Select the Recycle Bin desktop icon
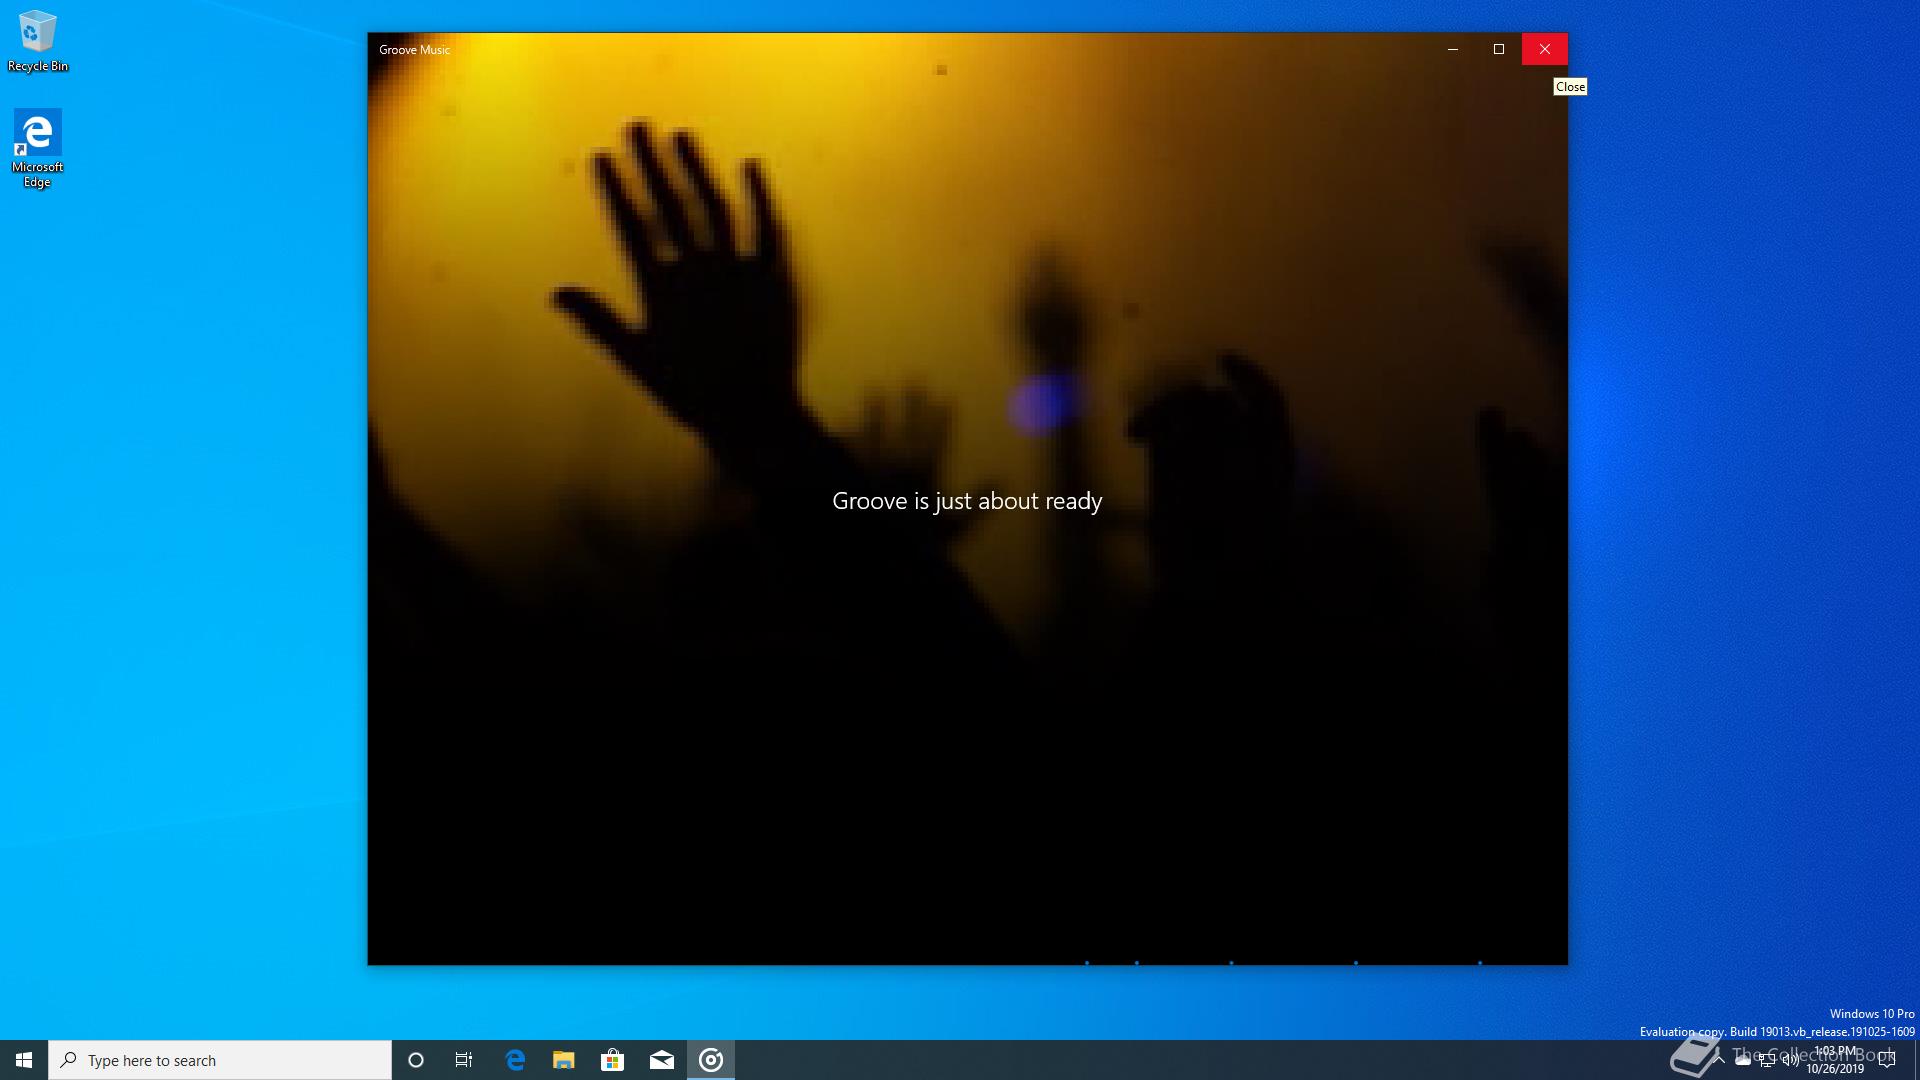1920x1080 pixels. [38, 41]
